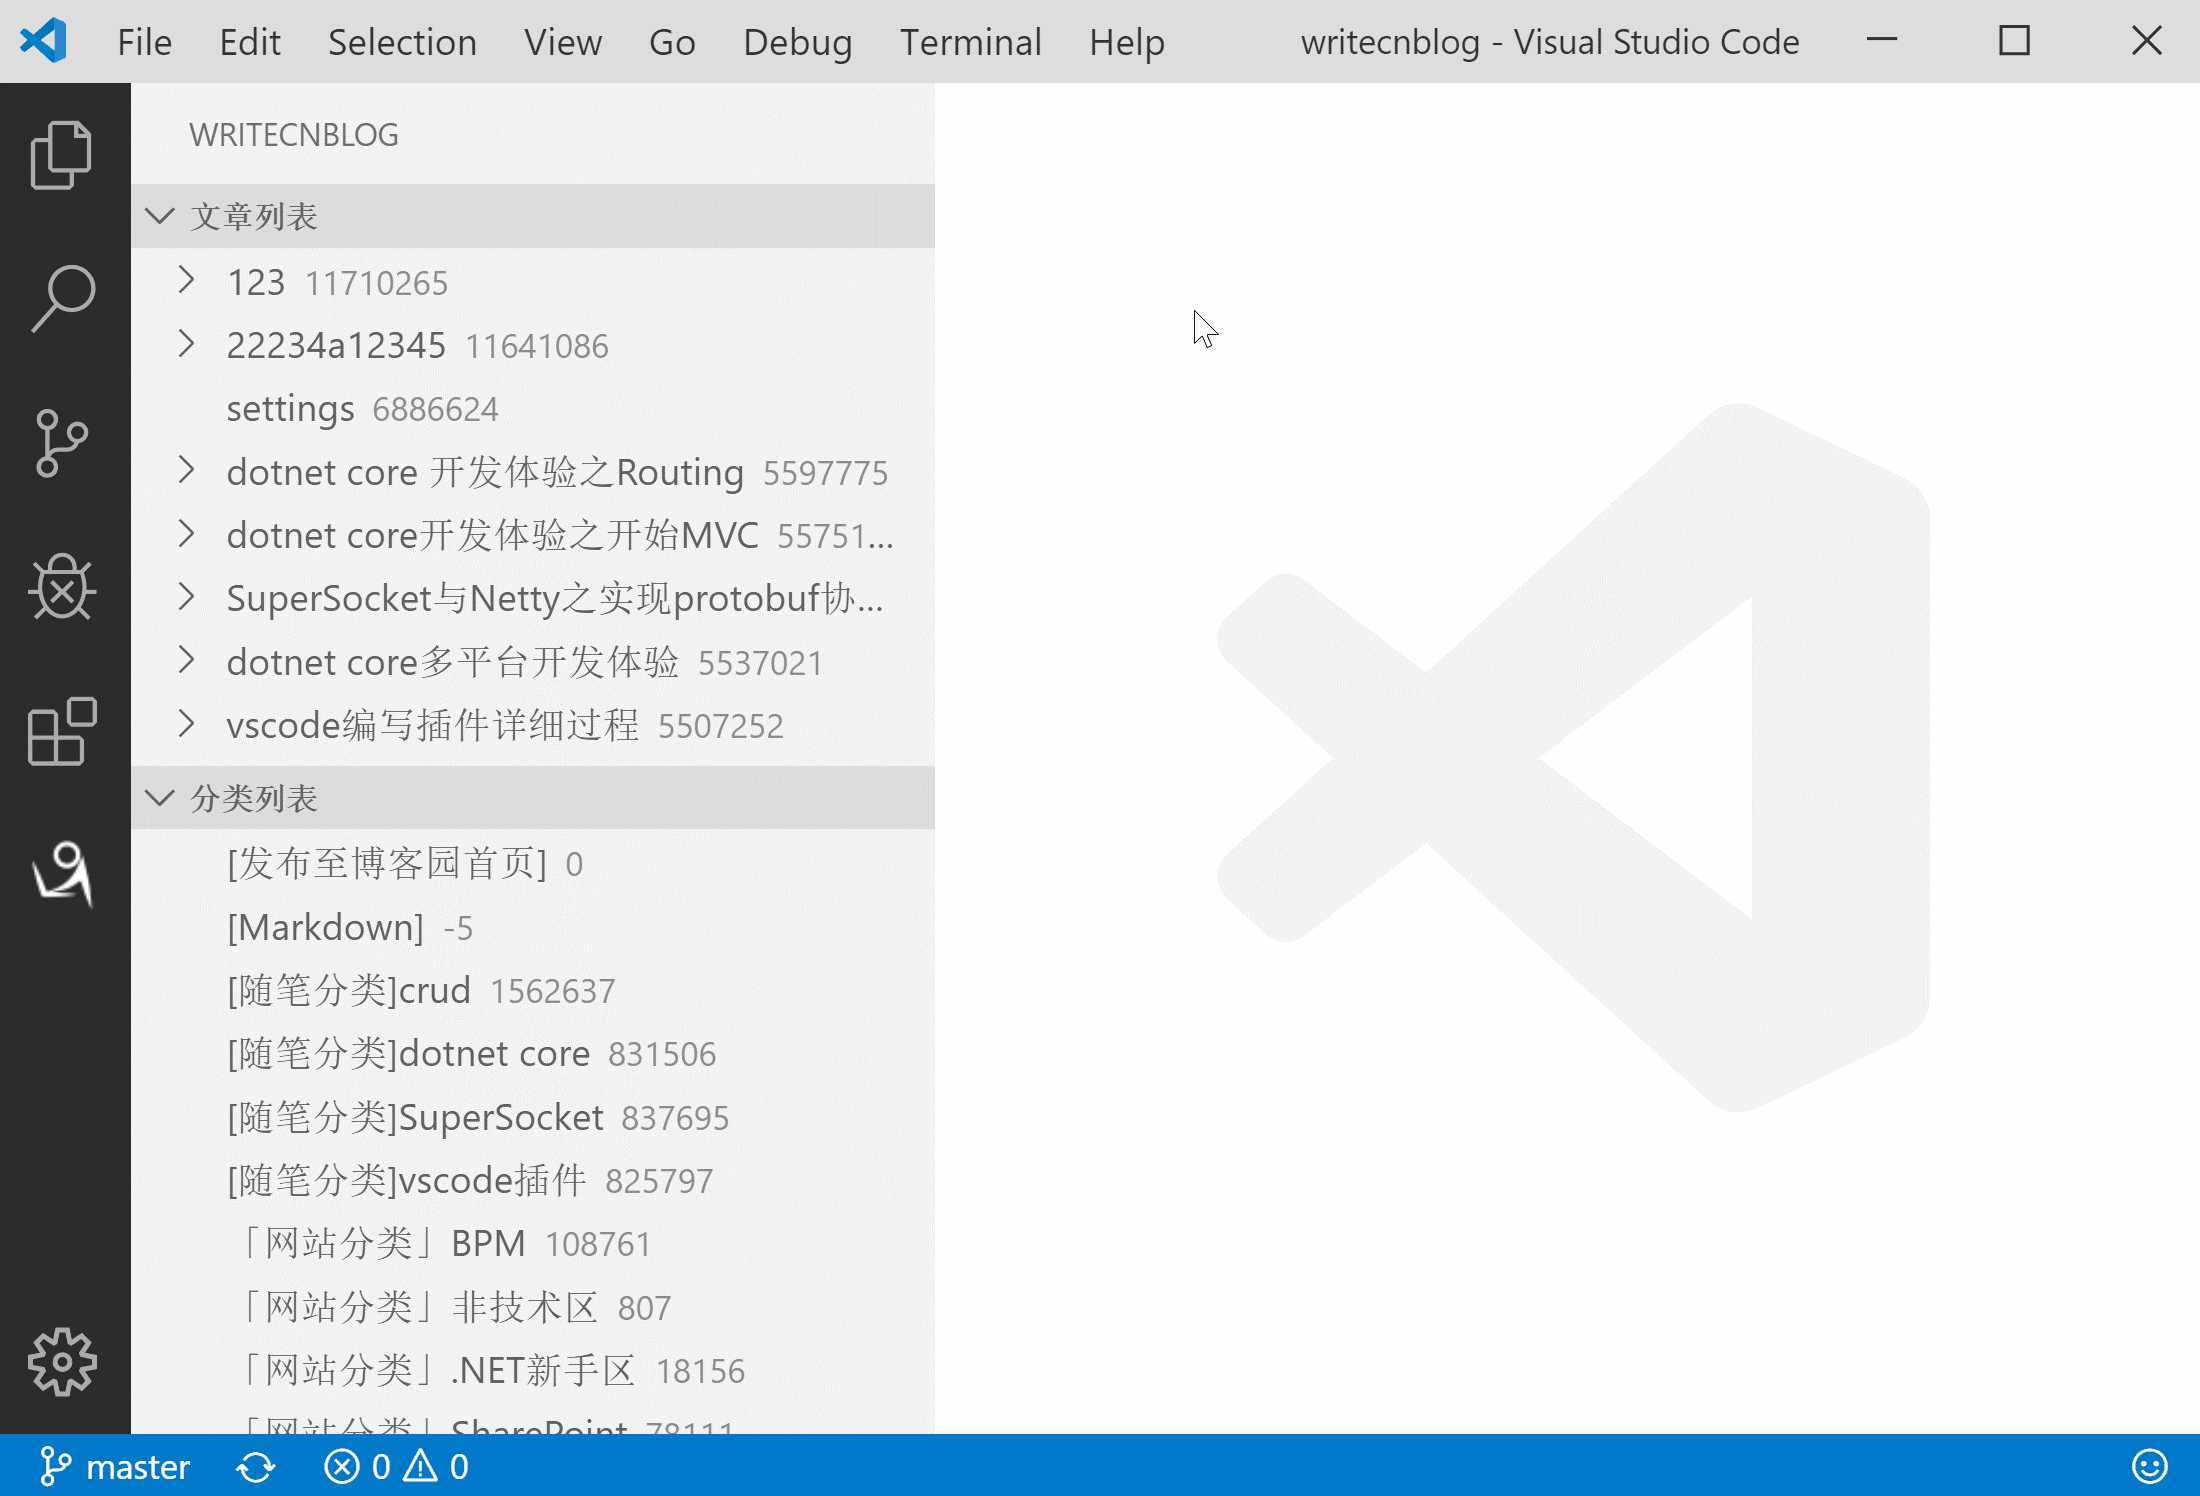Screen dimensions: 2200x1496
Task: Open the errors and warnings status item
Action: (396, 1467)
